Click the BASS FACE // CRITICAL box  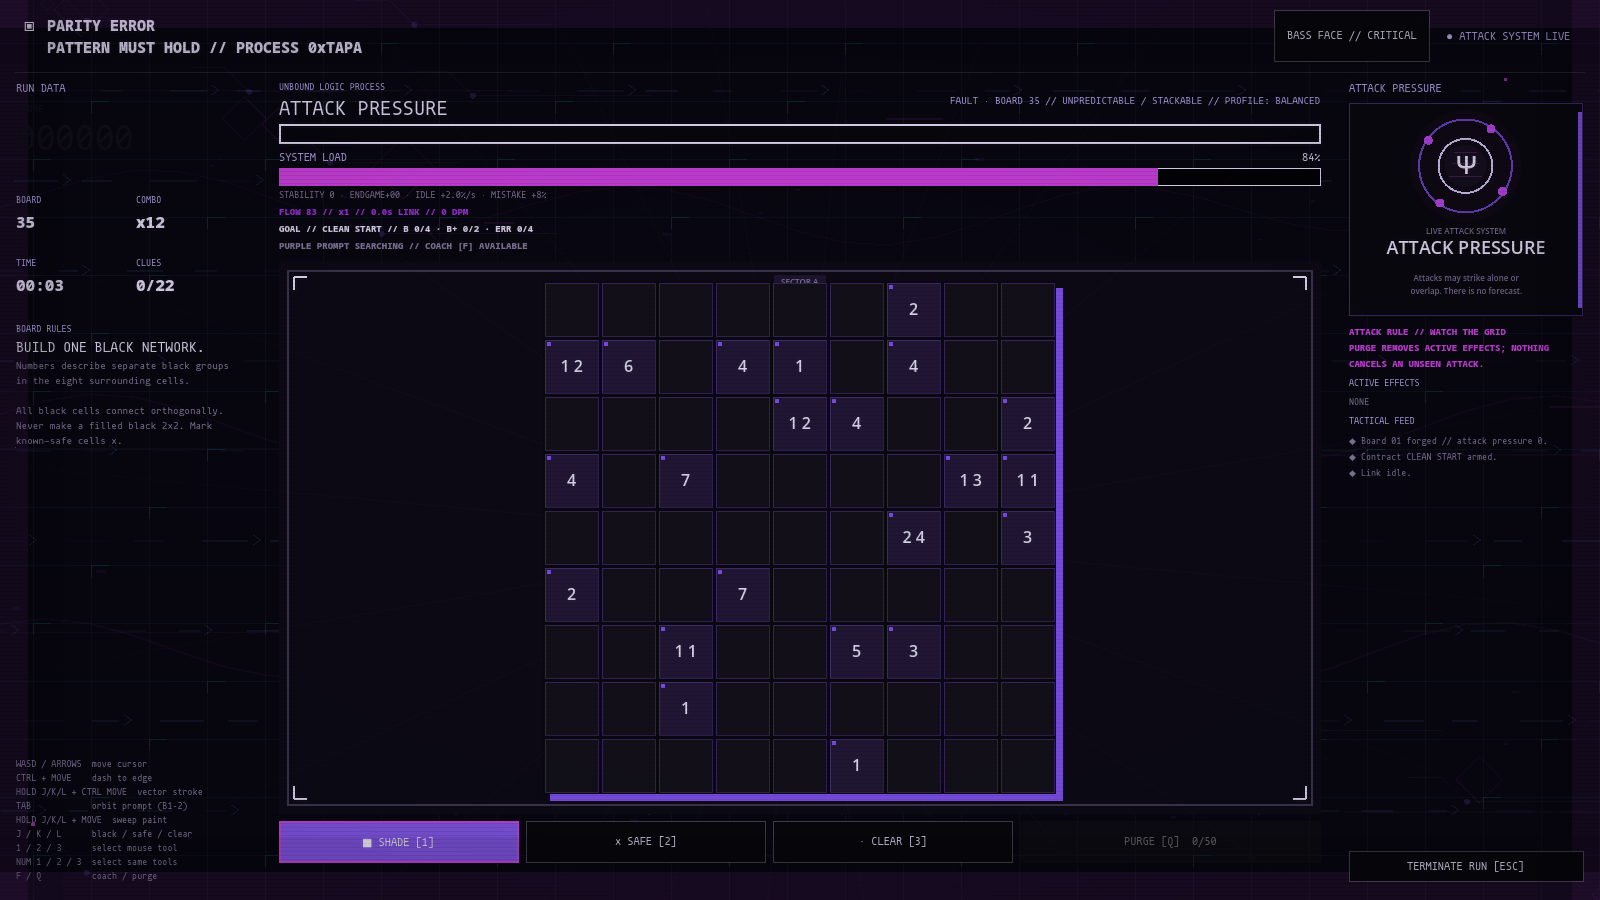pos(1352,36)
